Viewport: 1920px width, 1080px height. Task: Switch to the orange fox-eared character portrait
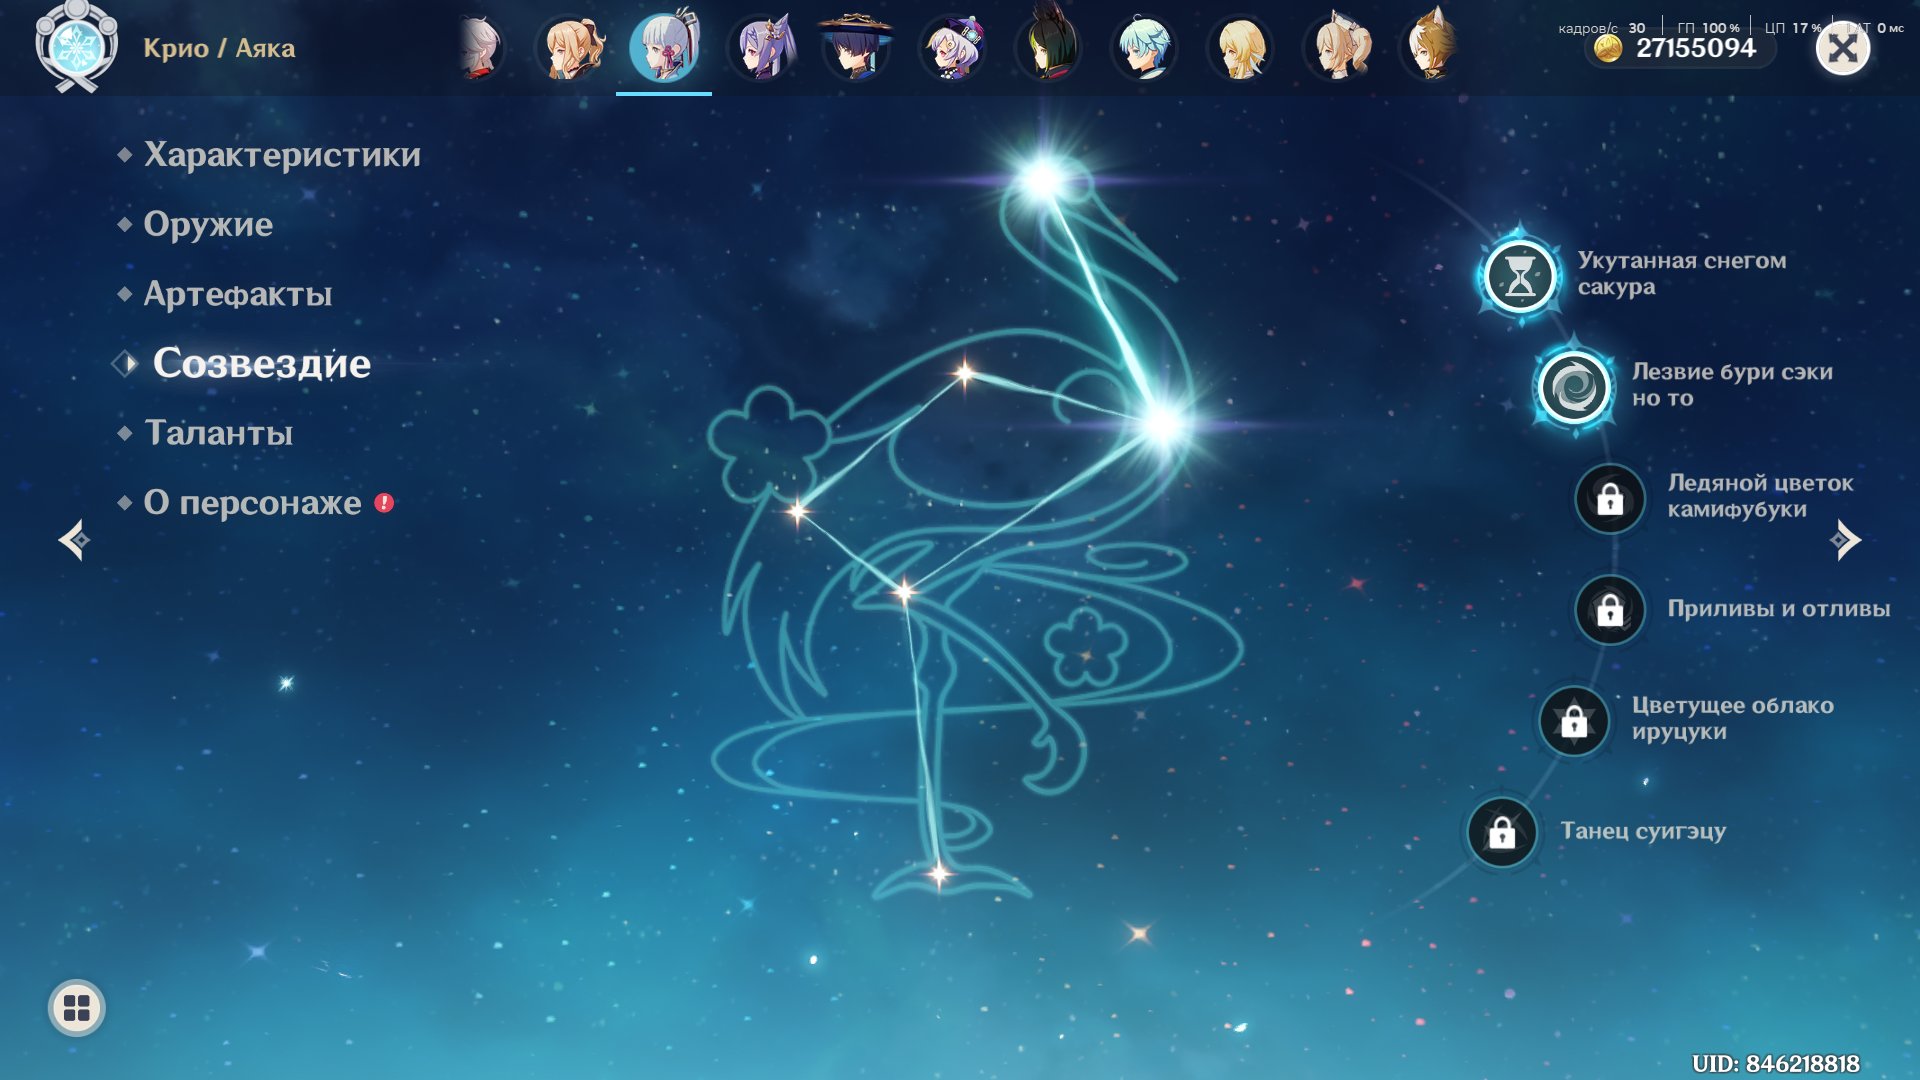[x=1432, y=47]
